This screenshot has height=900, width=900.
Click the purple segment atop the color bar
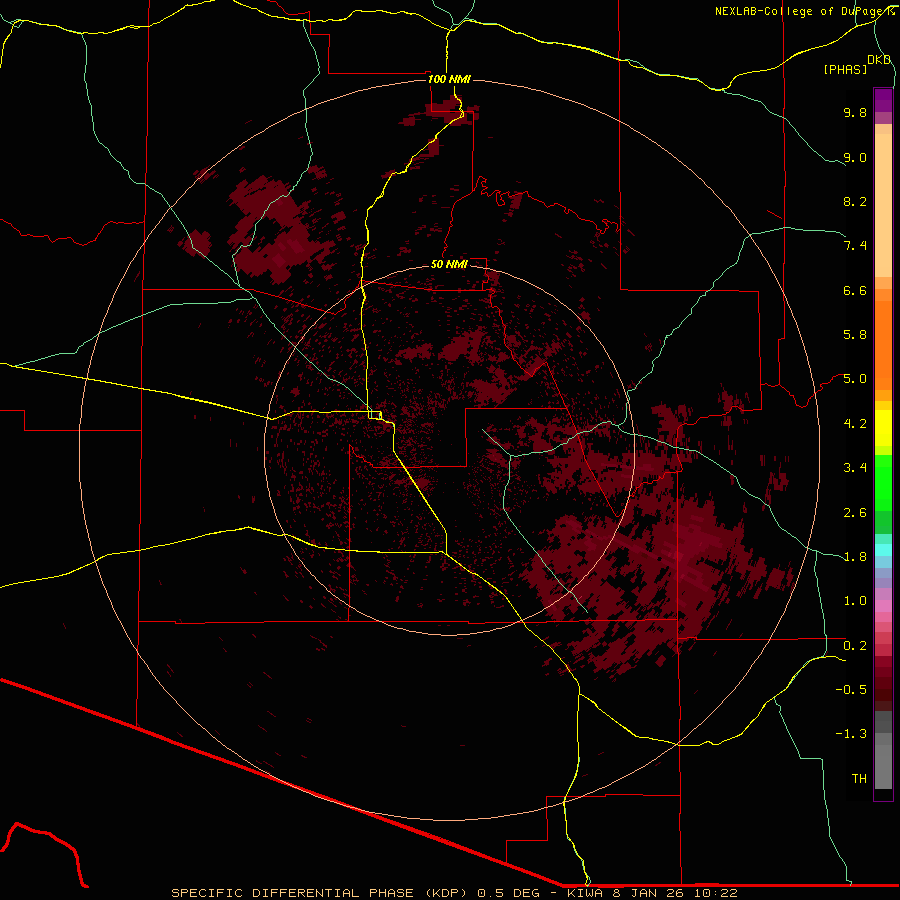tap(883, 100)
